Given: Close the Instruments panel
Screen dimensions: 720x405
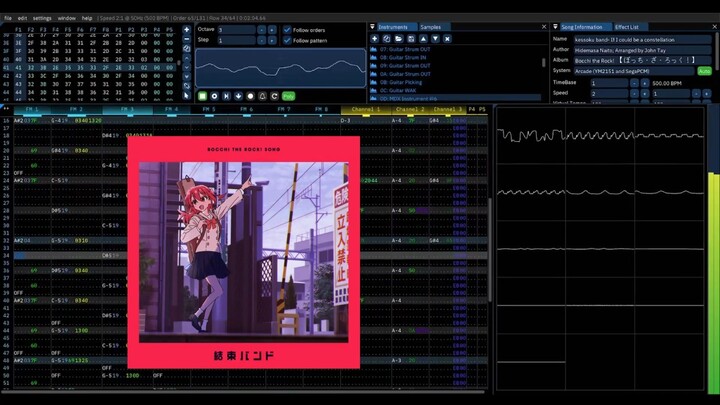Looking at the screenshot, I should (x=544, y=27).
